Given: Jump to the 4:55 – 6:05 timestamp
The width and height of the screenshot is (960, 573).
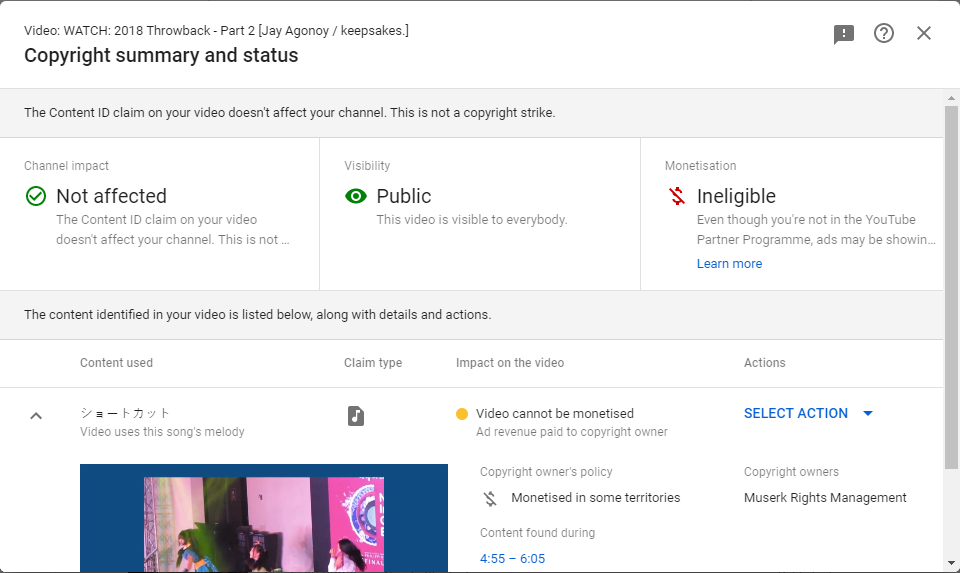Looking at the screenshot, I should point(512,559).
